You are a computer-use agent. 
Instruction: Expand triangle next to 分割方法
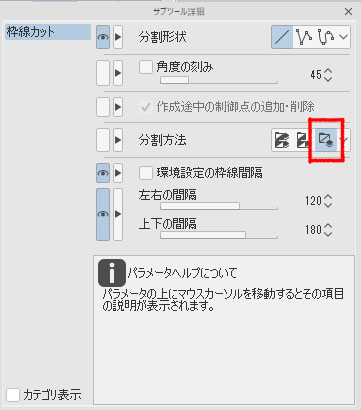[x=118, y=140]
